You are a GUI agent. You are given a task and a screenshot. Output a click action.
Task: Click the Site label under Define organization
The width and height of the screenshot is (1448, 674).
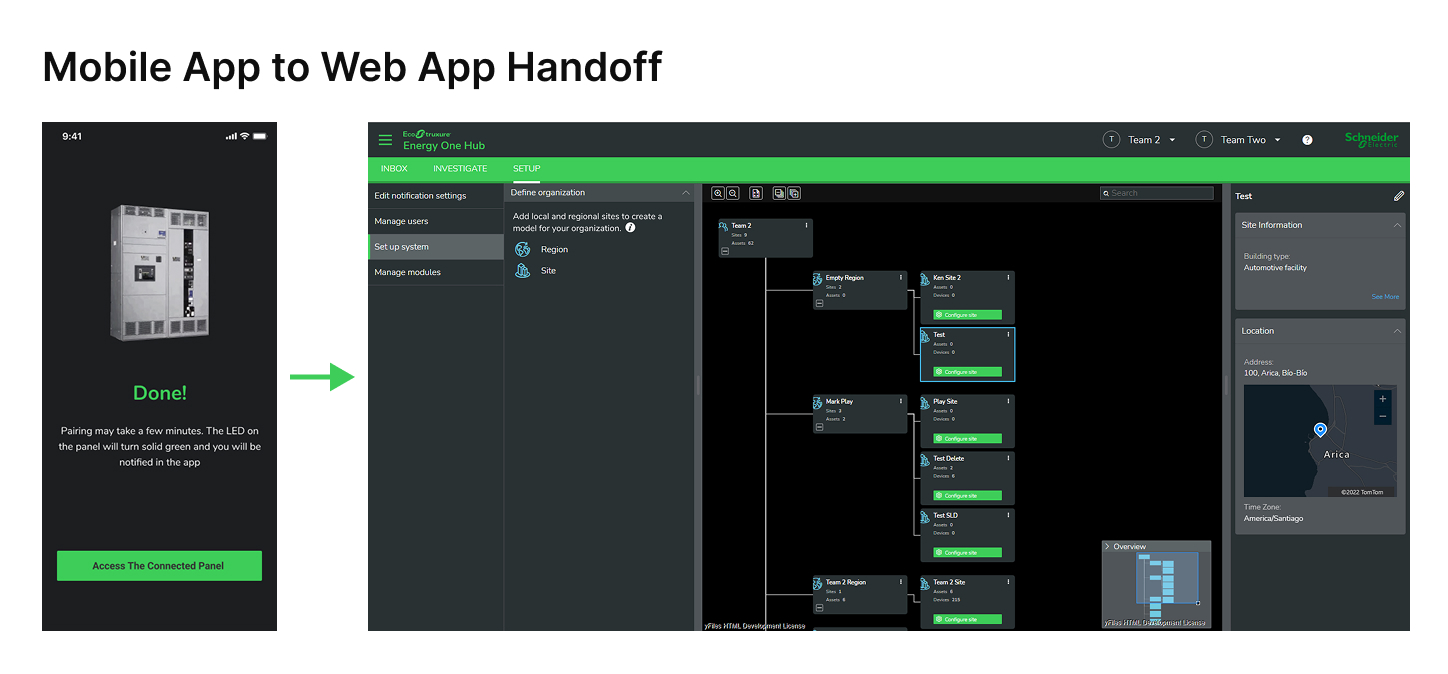pos(548,271)
